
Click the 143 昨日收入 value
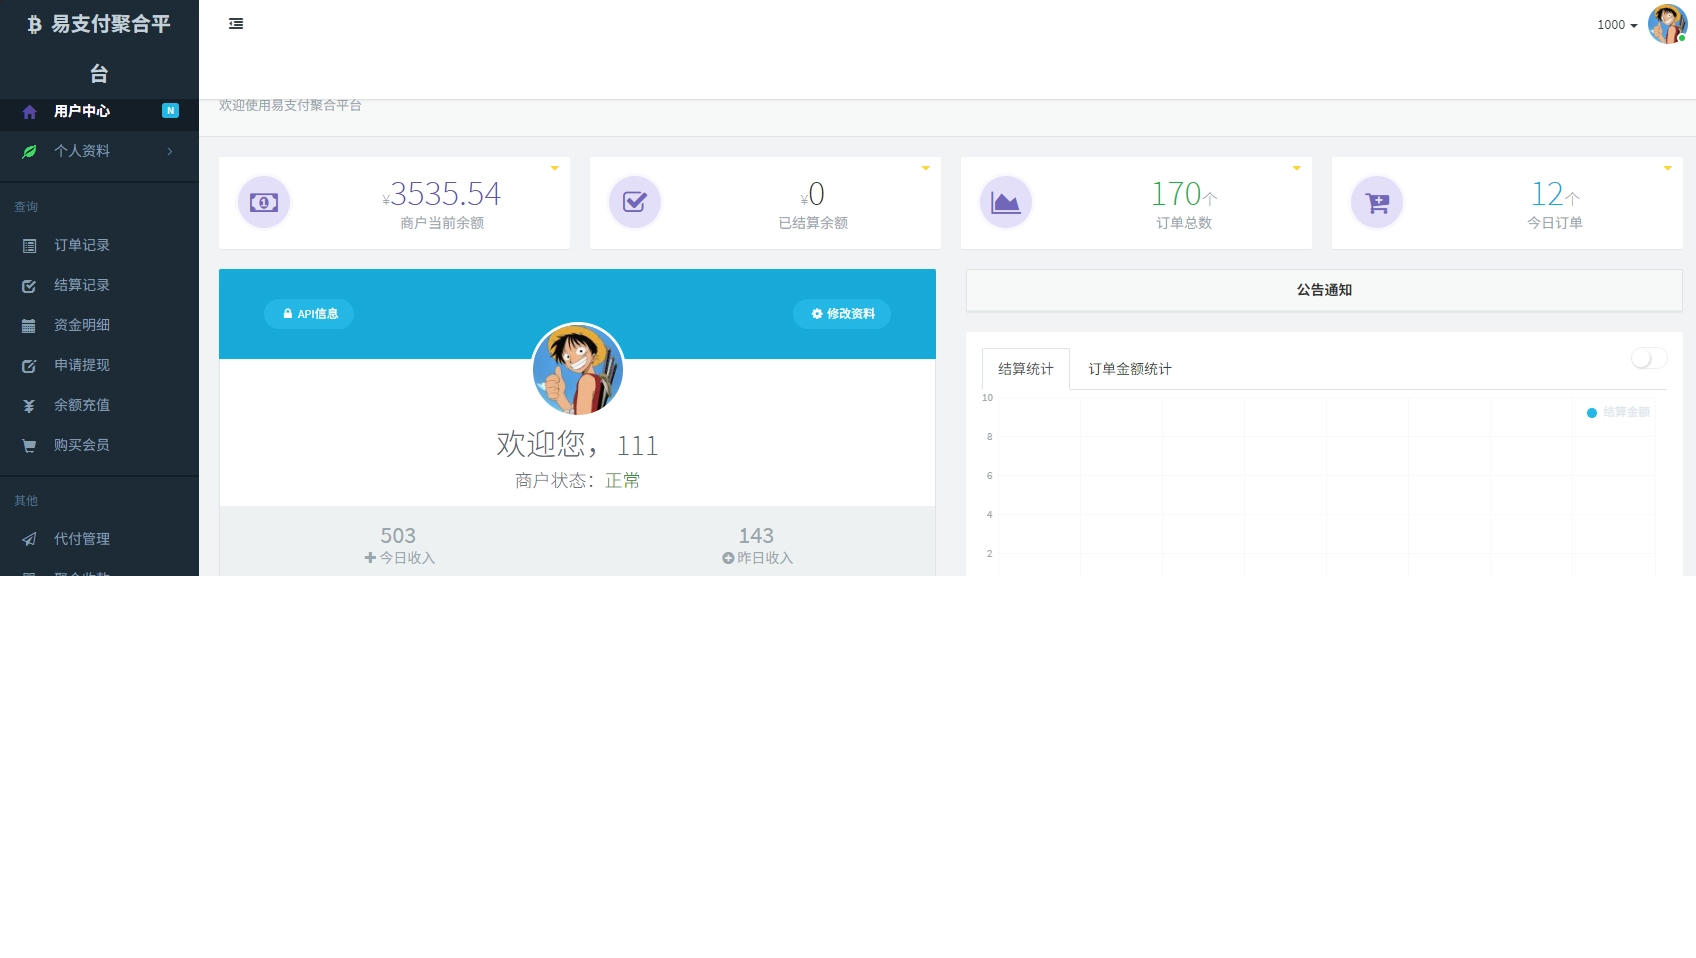(x=756, y=536)
